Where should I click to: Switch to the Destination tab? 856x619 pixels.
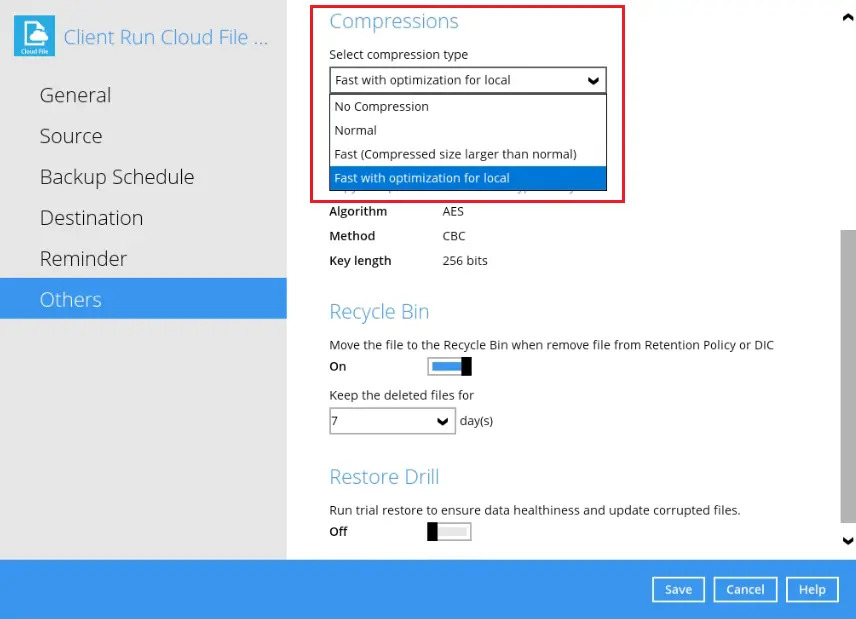(91, 218)
